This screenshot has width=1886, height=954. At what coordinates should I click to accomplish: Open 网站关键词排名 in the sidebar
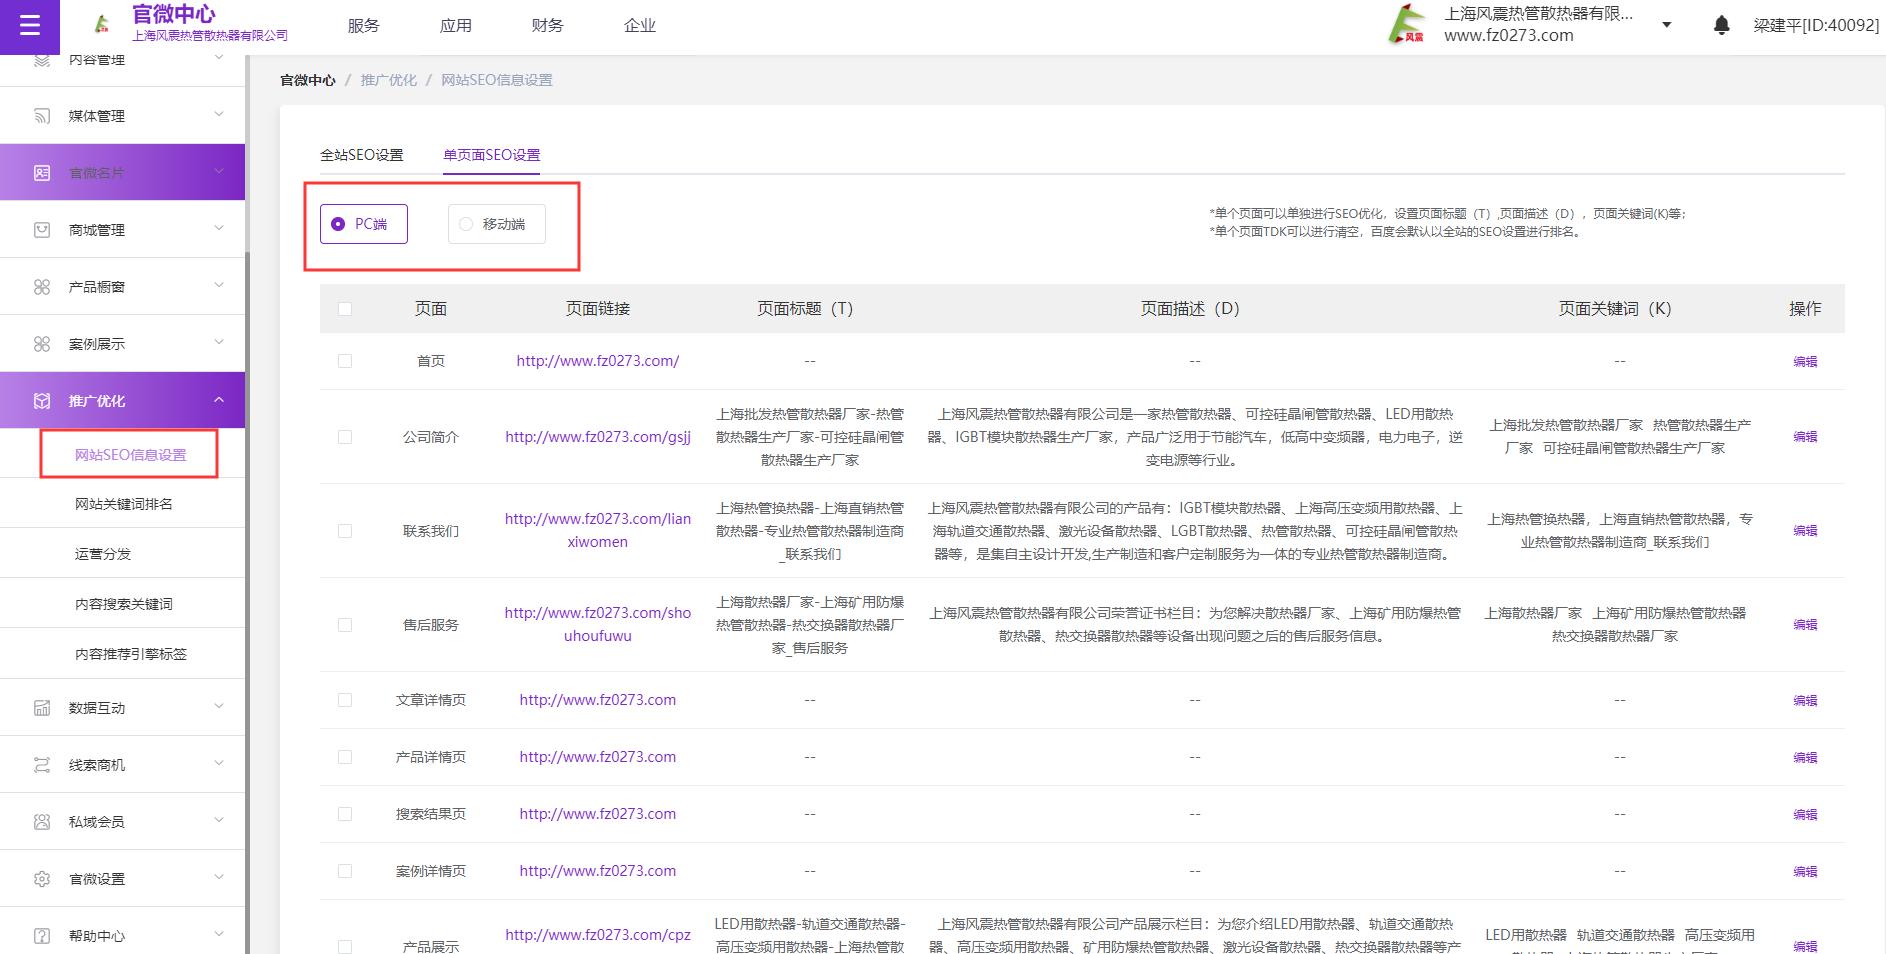pos(124,504)
